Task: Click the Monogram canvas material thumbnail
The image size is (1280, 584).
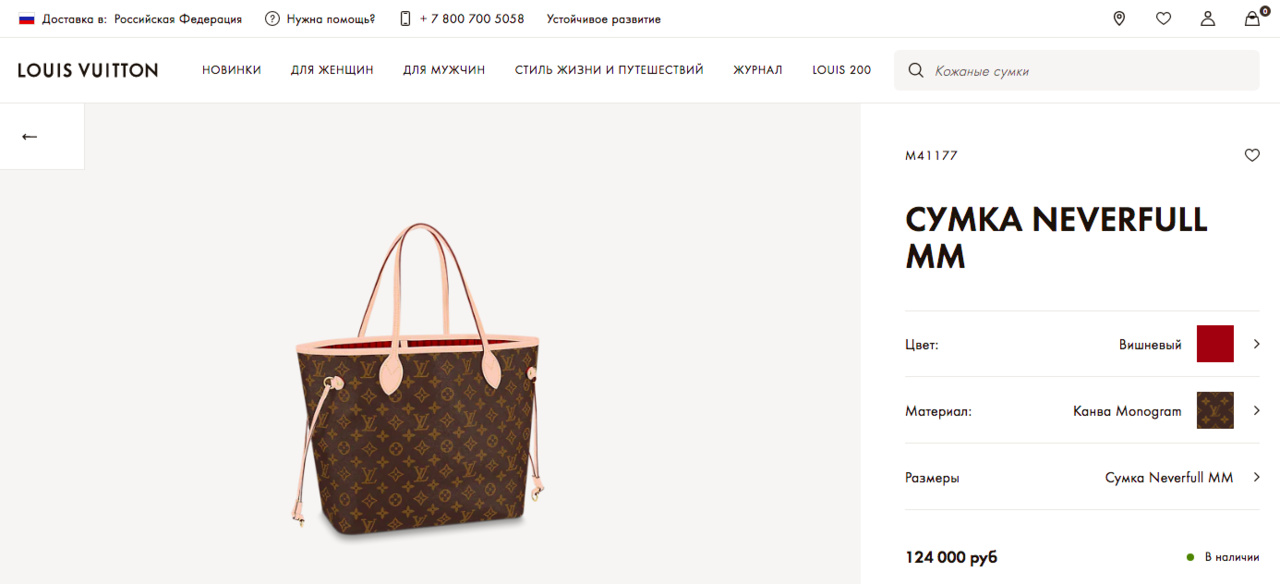Action: tap(1215, 410)
